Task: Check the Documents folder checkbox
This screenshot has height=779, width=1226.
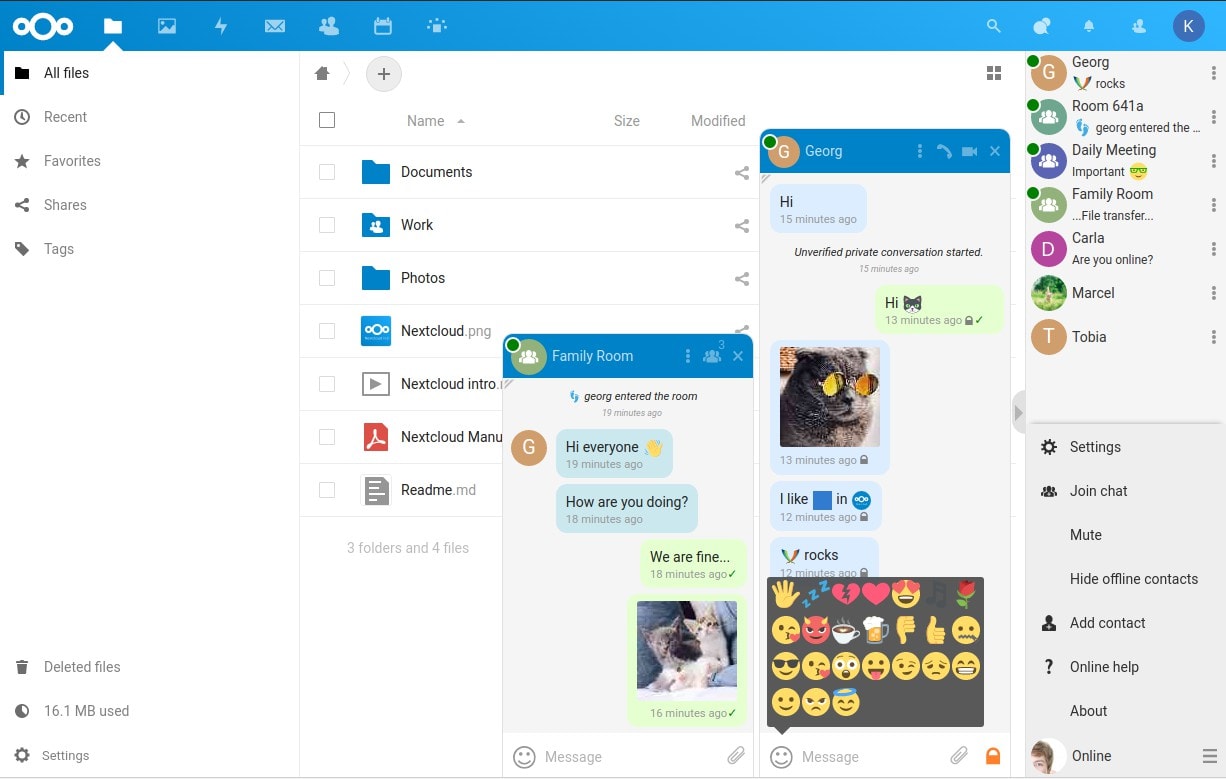Action: (327, 172)
